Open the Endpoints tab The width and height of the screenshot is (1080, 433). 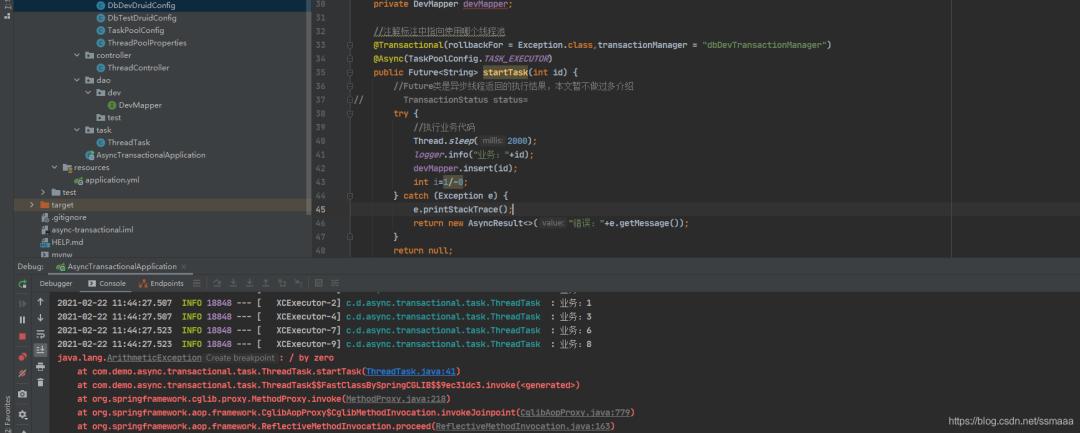(166, 283)
